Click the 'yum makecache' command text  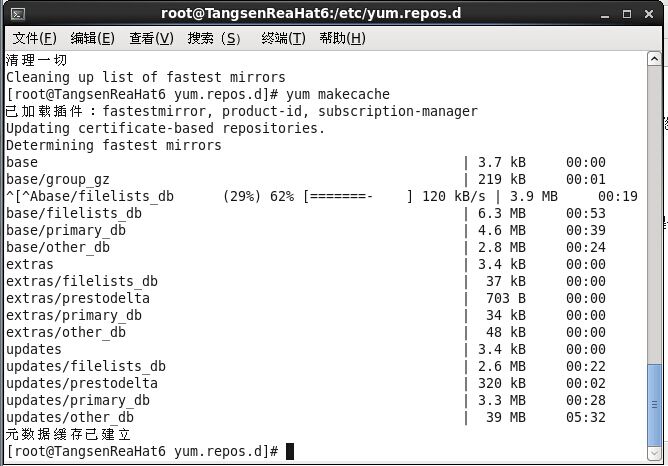click(x=340, y=94)
